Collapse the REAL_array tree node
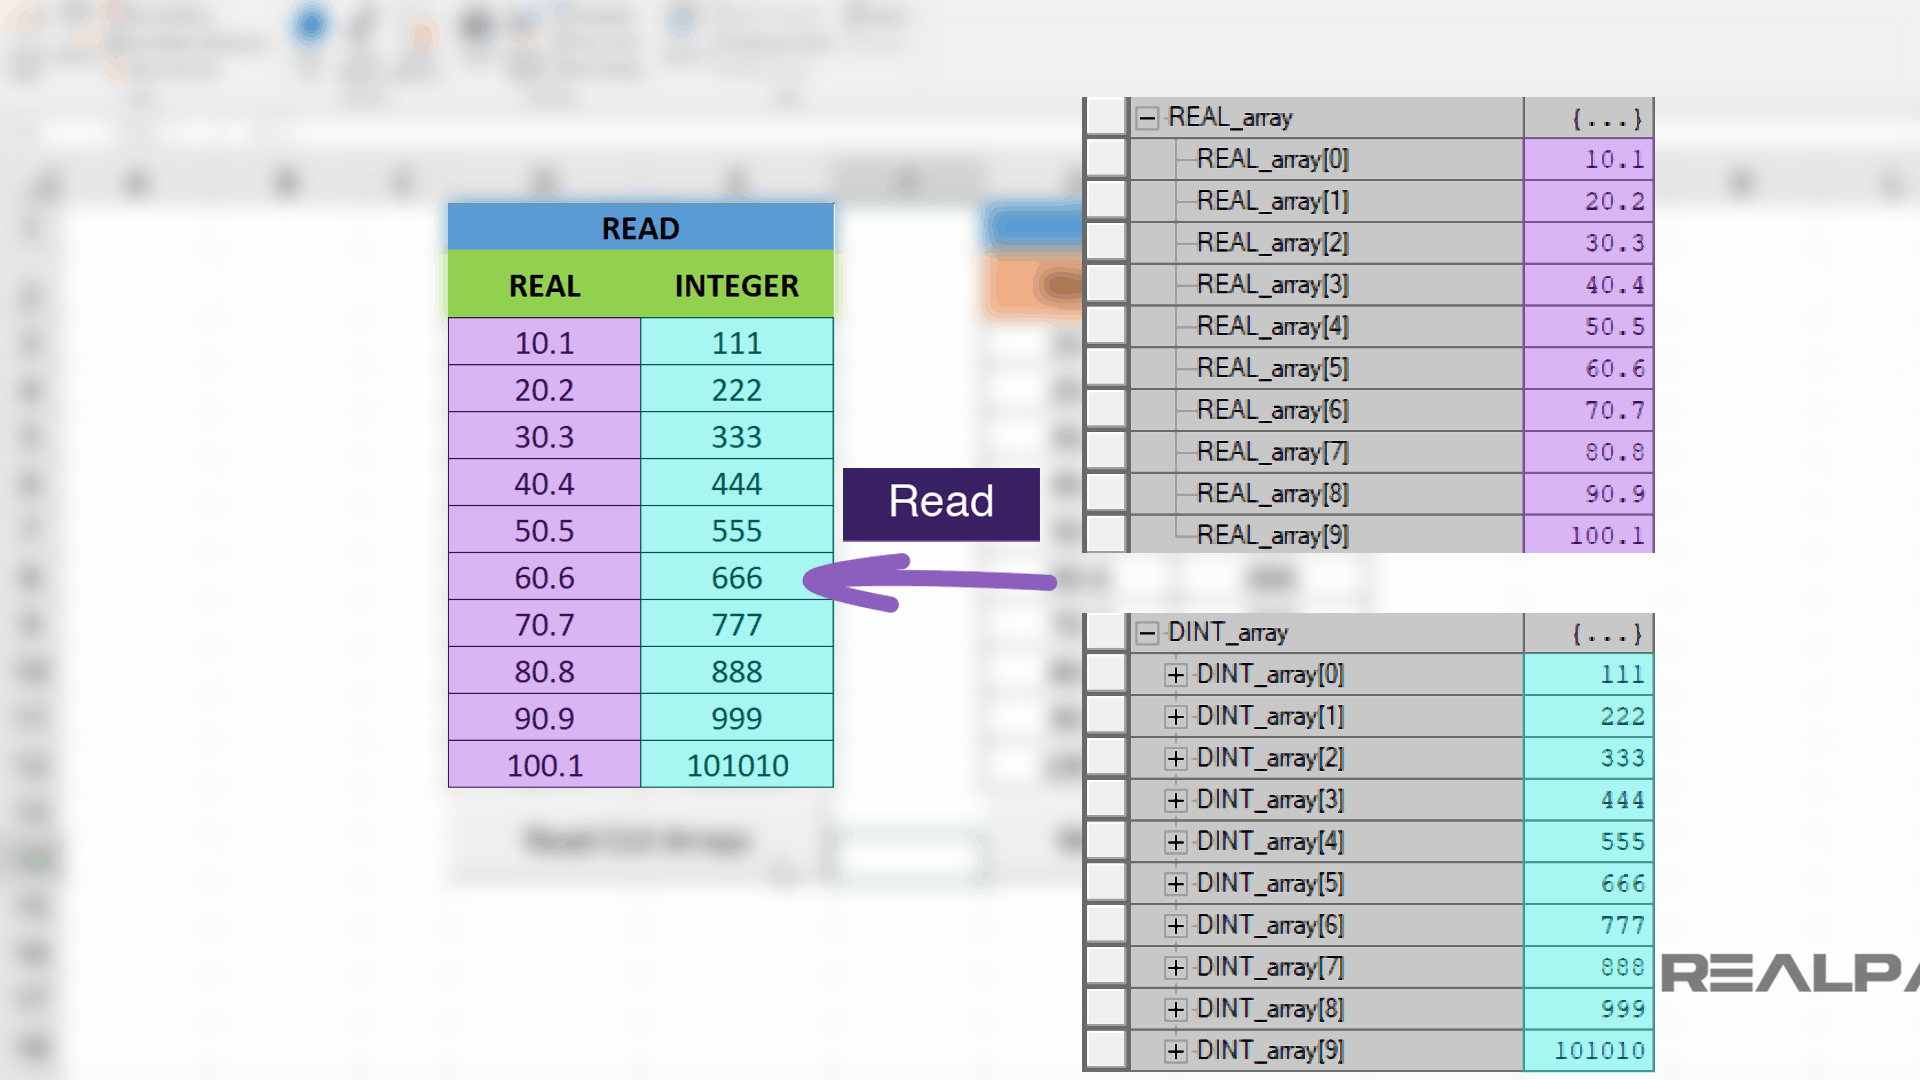This screenshot has height=1080, width=1920. [1146, 117]
